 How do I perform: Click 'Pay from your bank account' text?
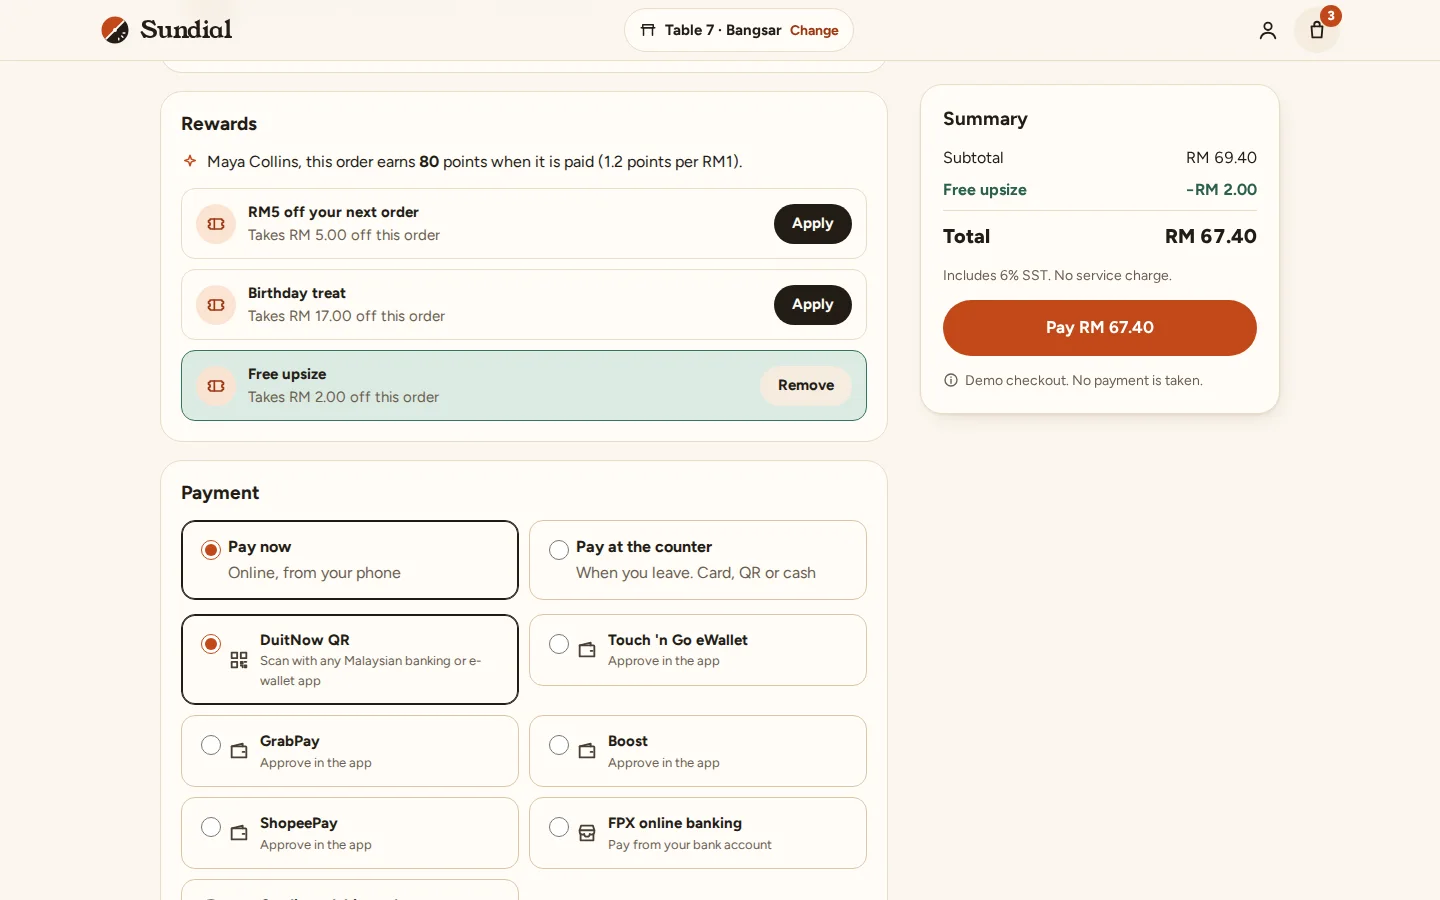pyautogui.click(x=690, y=845)
